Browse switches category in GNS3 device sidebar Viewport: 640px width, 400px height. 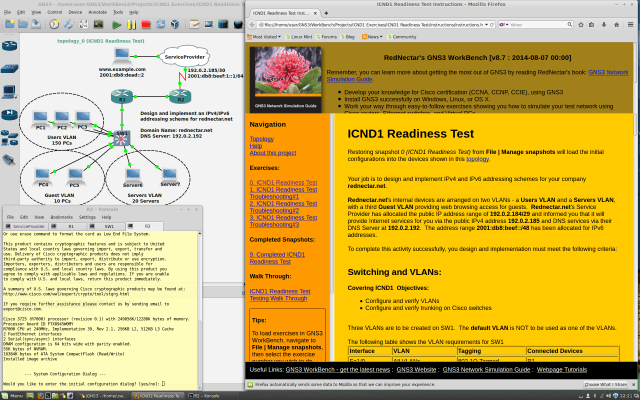click(9, 69)
